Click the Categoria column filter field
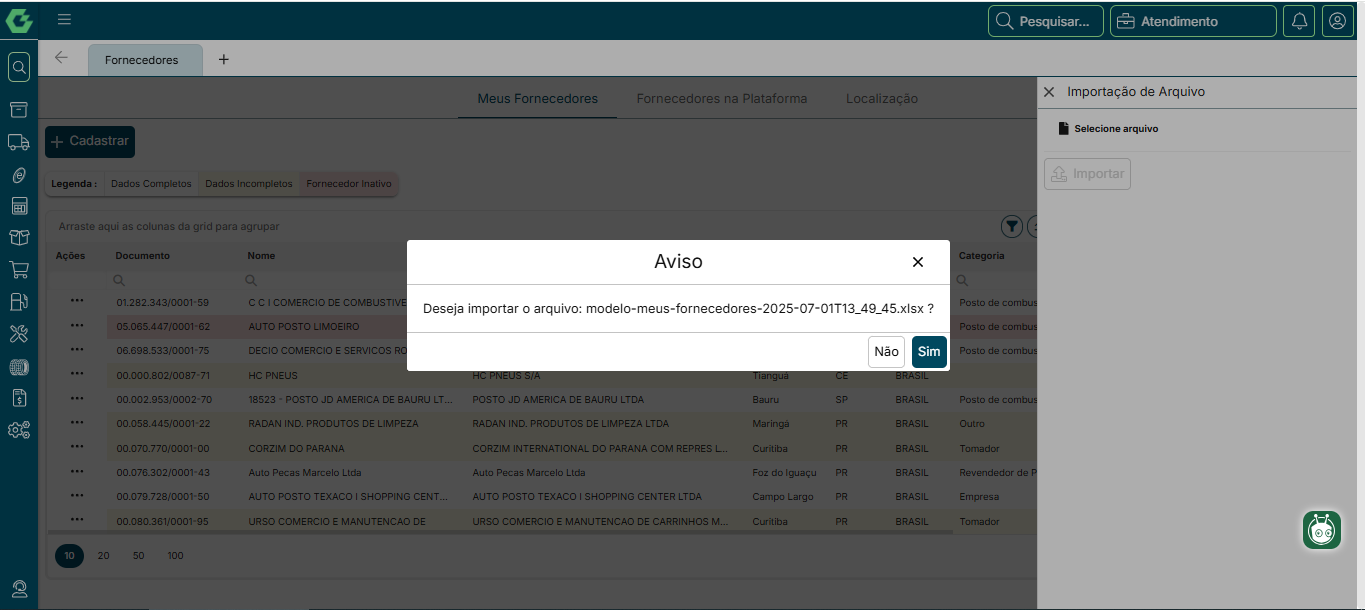This screenshot has height=610, width=1365. pos(996,280)
